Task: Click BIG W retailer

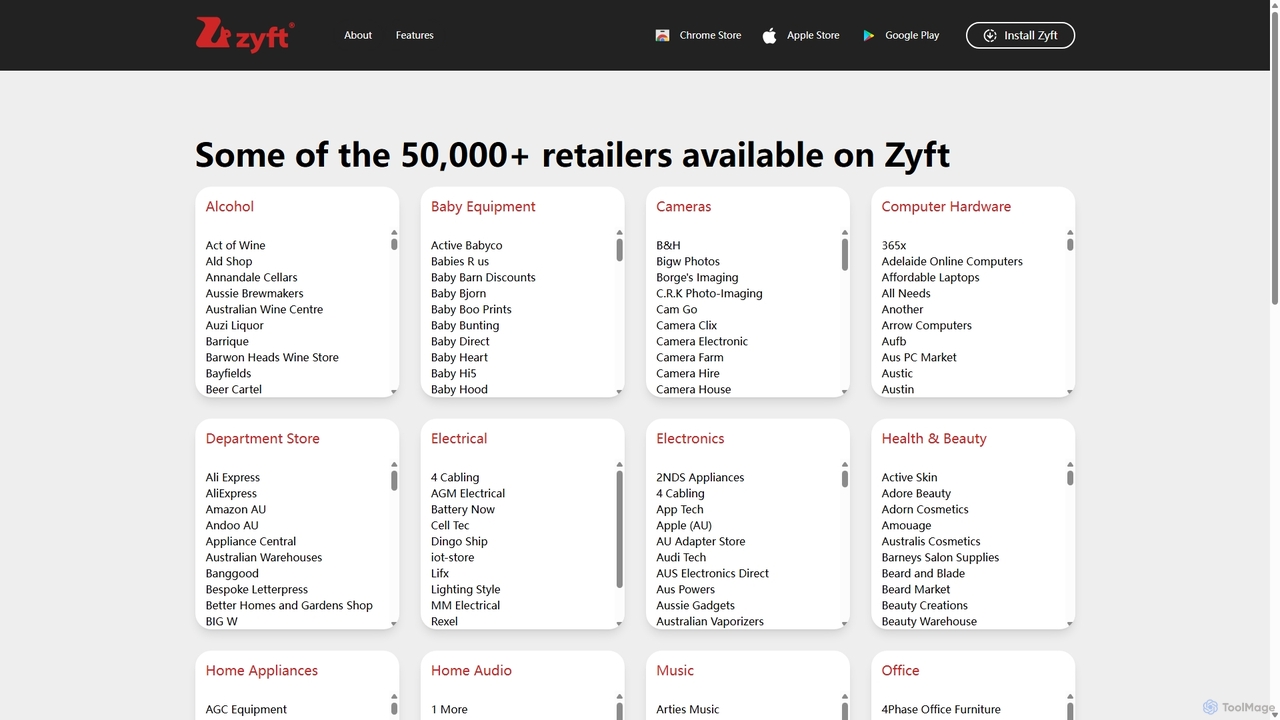Action: click(x=222, y=621)
